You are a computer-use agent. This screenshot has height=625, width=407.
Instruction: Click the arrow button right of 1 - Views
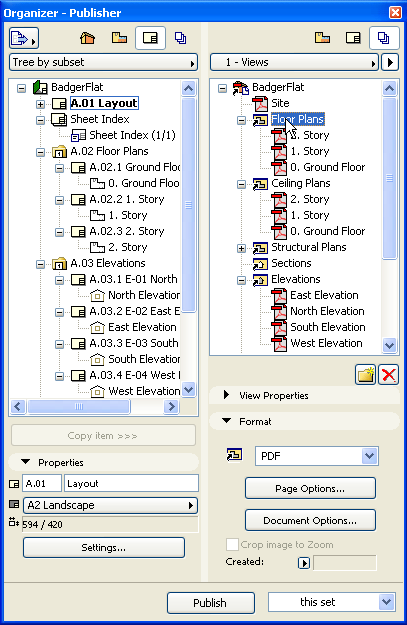(390, 62)
